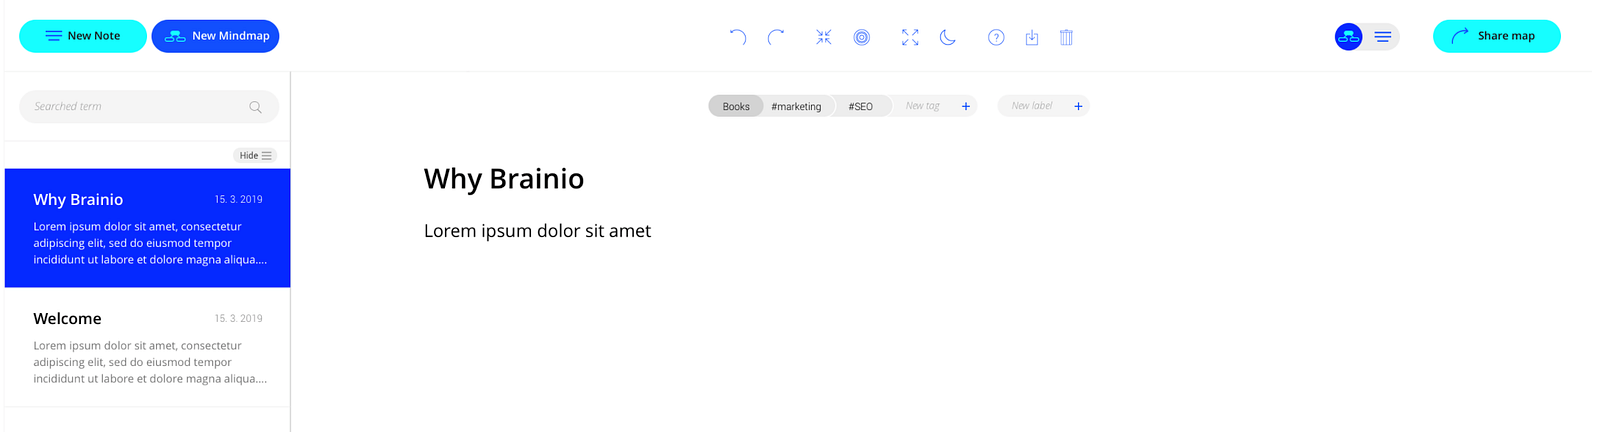Select the #marketing tag
1600x432 pixels.
796,106
